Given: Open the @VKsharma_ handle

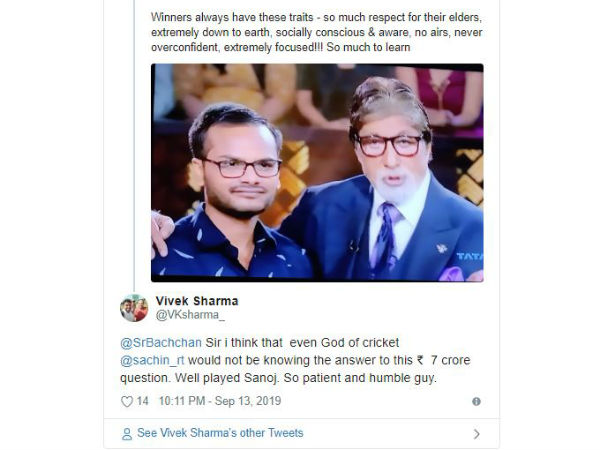Looking at the screenshot, I should click(189, 316).
